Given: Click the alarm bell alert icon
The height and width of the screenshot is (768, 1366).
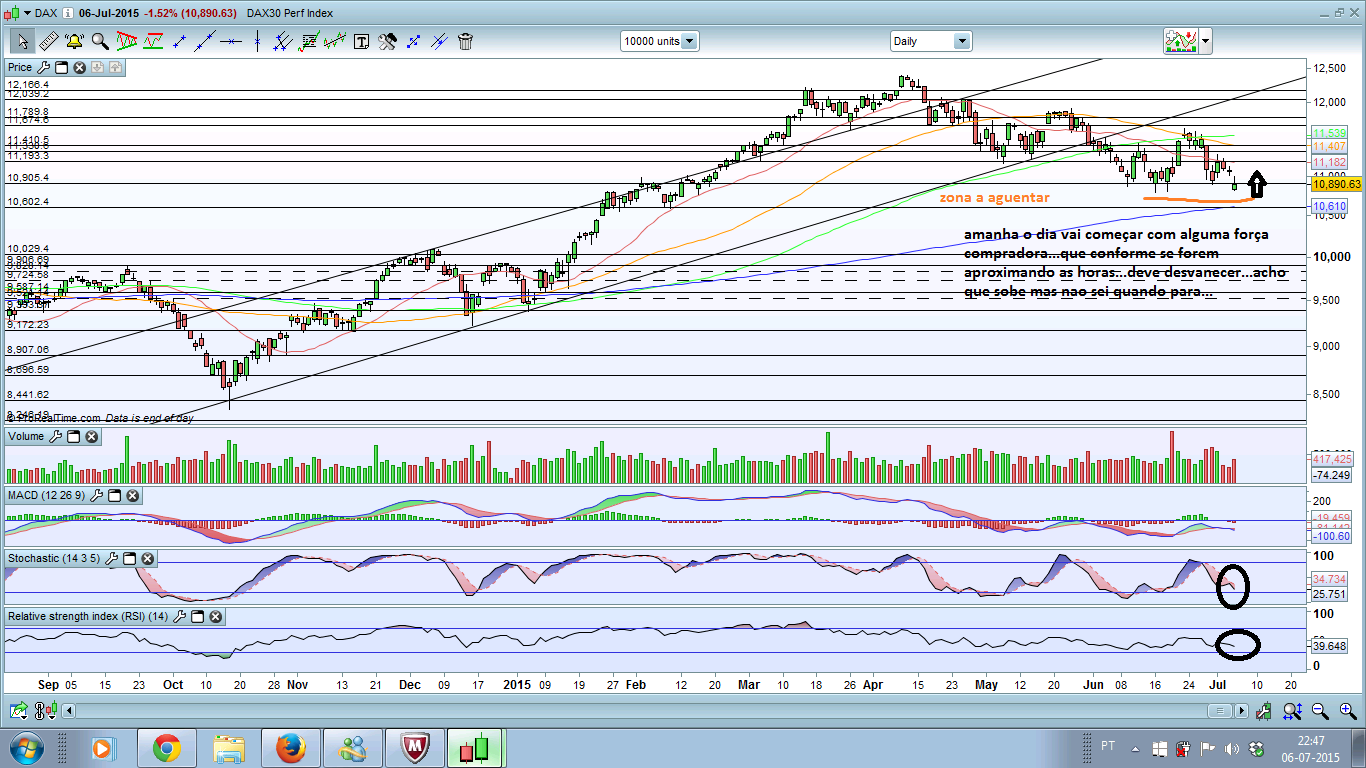Looking at the screenshot, I should coord(74,42).
